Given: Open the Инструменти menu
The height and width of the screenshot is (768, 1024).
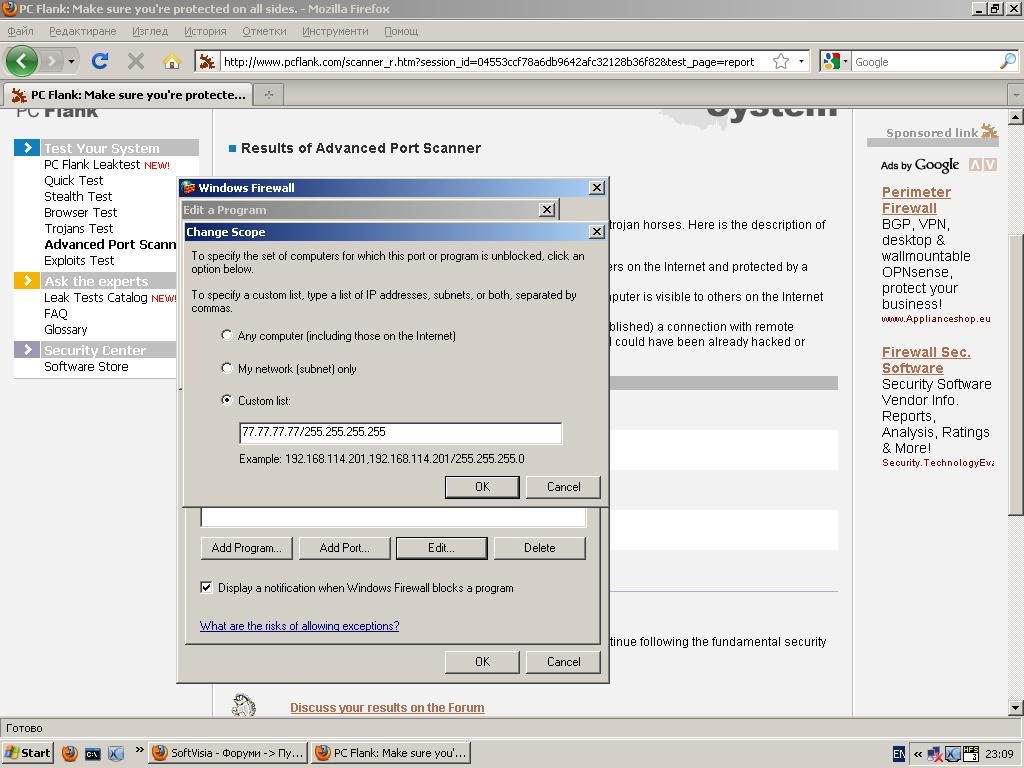Looking at the screenshot, I should pyautogui.click(x=335, y=31).
